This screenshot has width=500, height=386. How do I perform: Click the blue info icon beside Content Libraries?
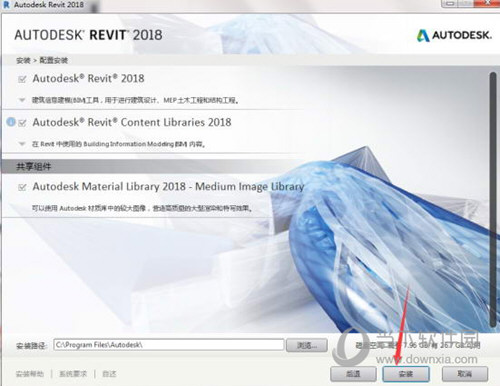tap(11, 122)
